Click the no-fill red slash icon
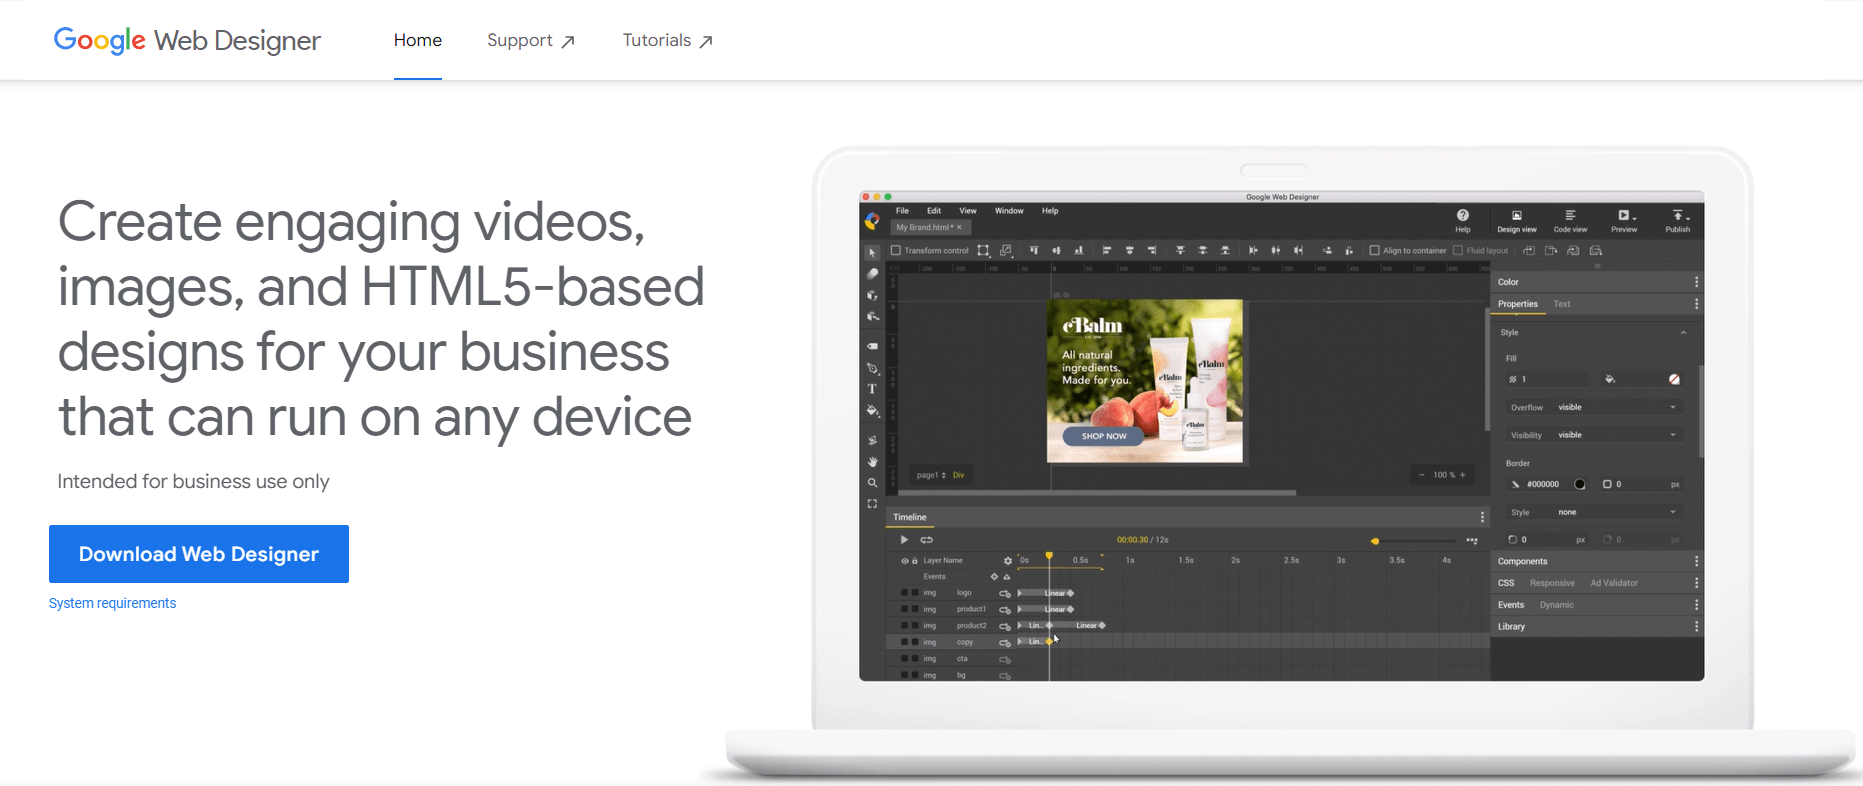 click(1674, 379)
